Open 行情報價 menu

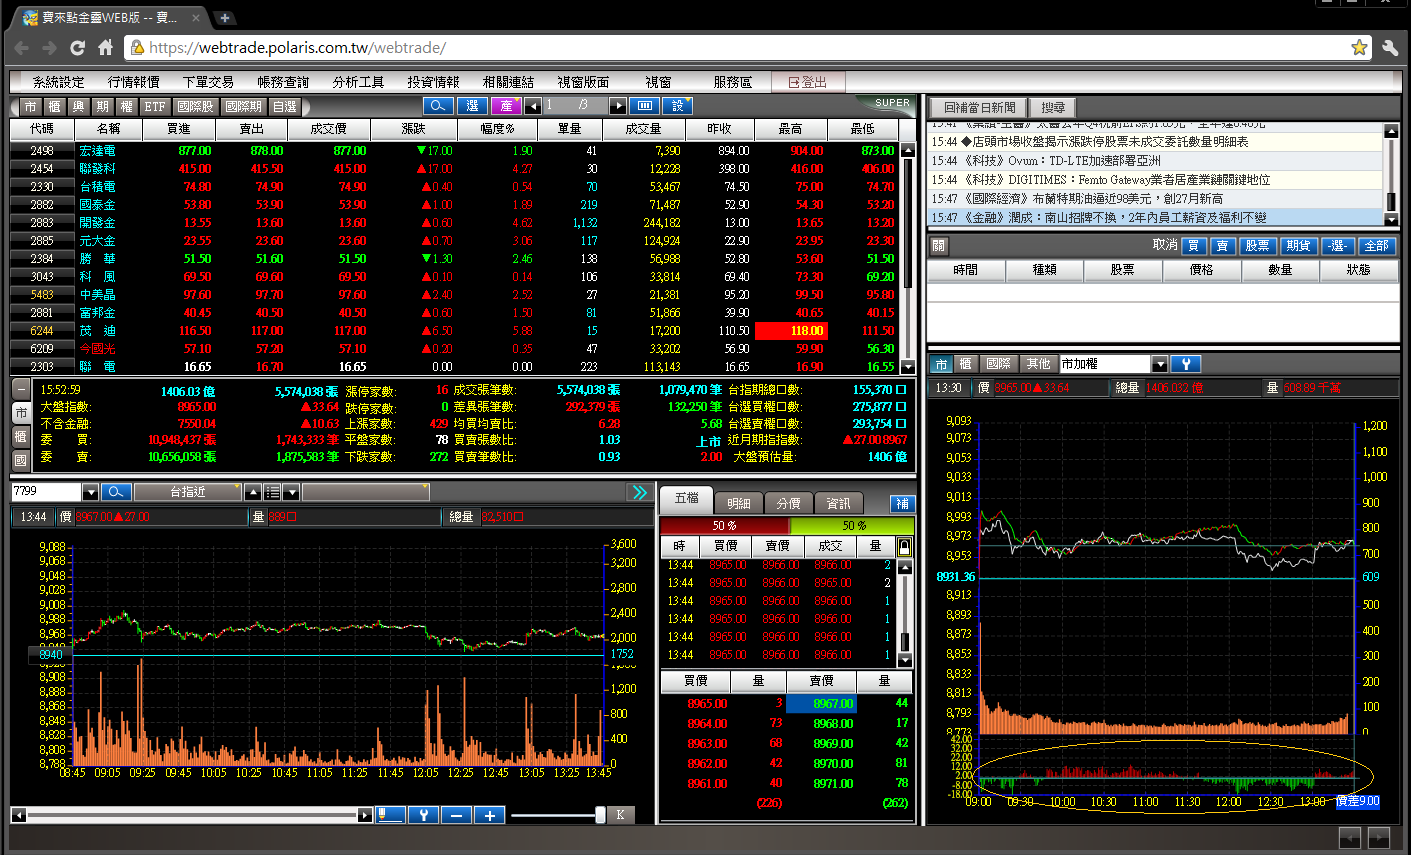coord(133,82)
